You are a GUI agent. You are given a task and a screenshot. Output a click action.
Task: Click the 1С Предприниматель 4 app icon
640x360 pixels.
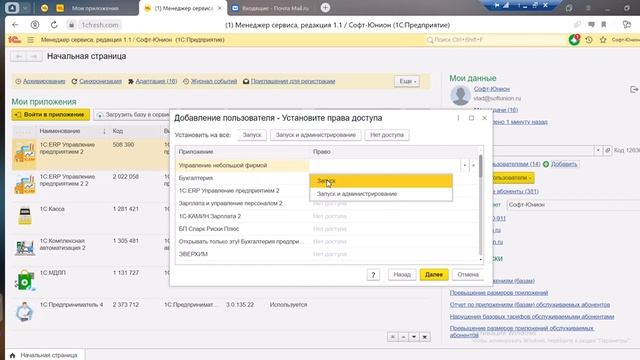(24, 312)
